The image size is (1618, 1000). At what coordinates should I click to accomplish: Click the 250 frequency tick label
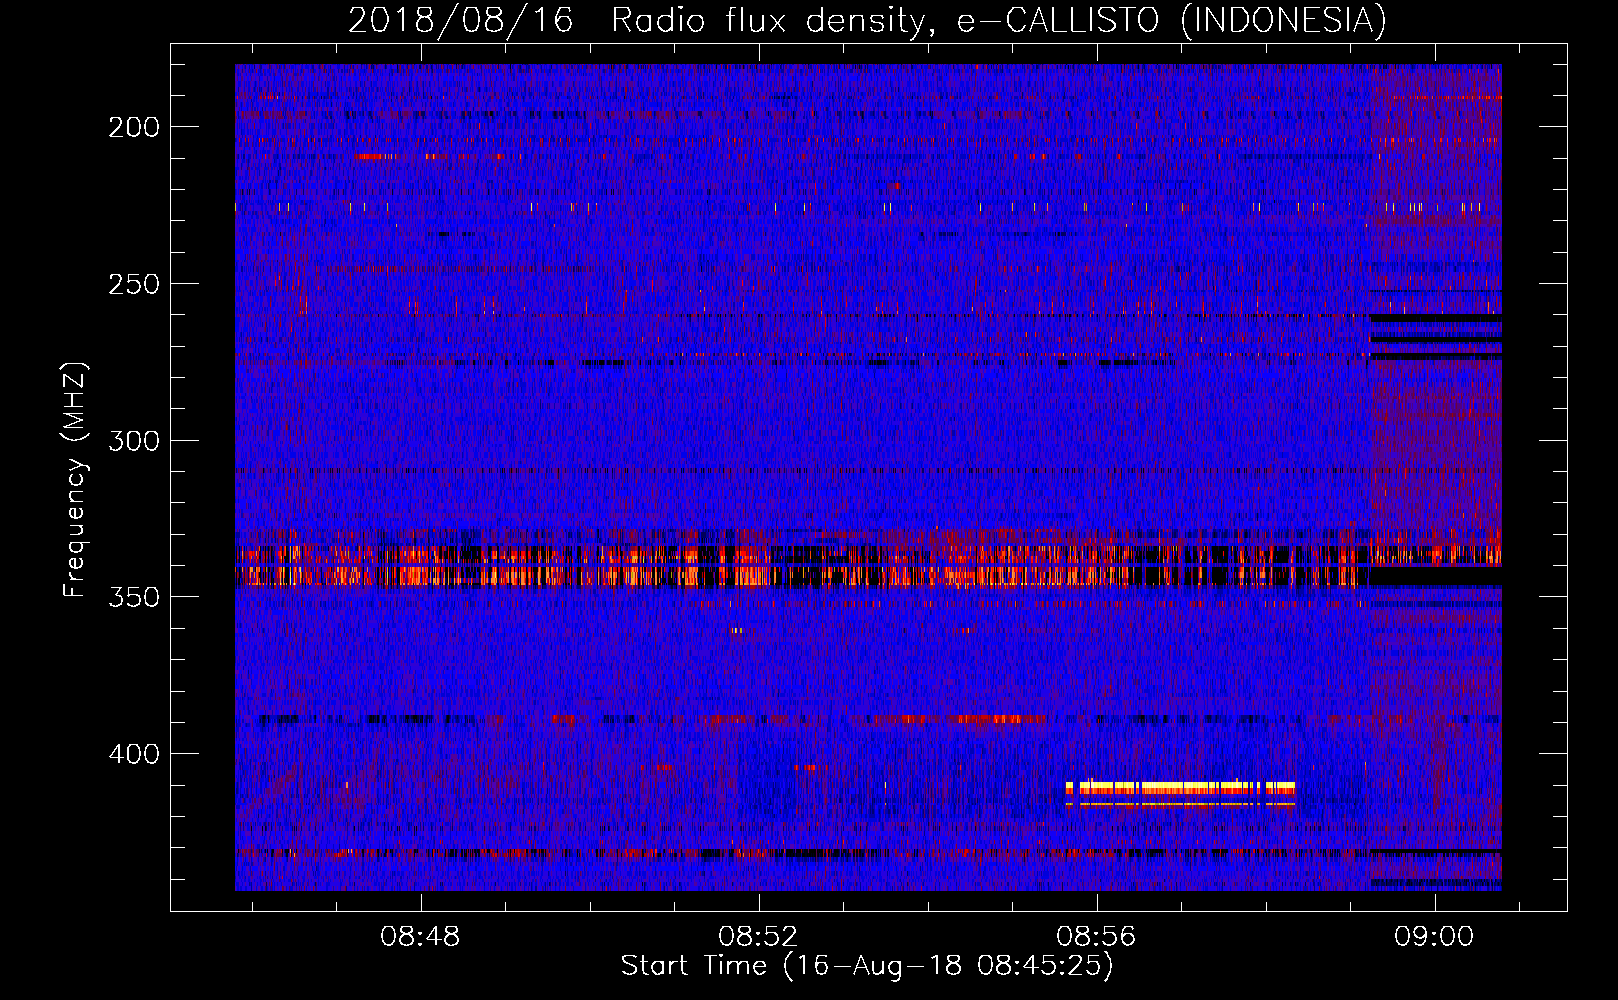tap(134, 284)
